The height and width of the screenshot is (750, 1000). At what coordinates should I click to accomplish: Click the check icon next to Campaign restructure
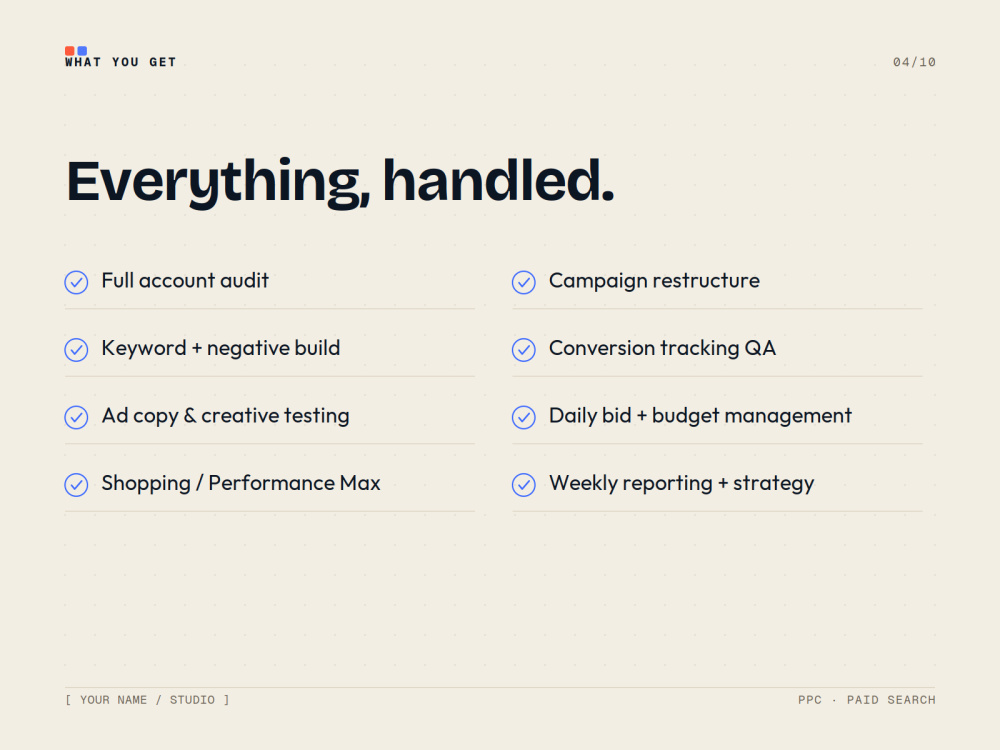pos(524,282)
